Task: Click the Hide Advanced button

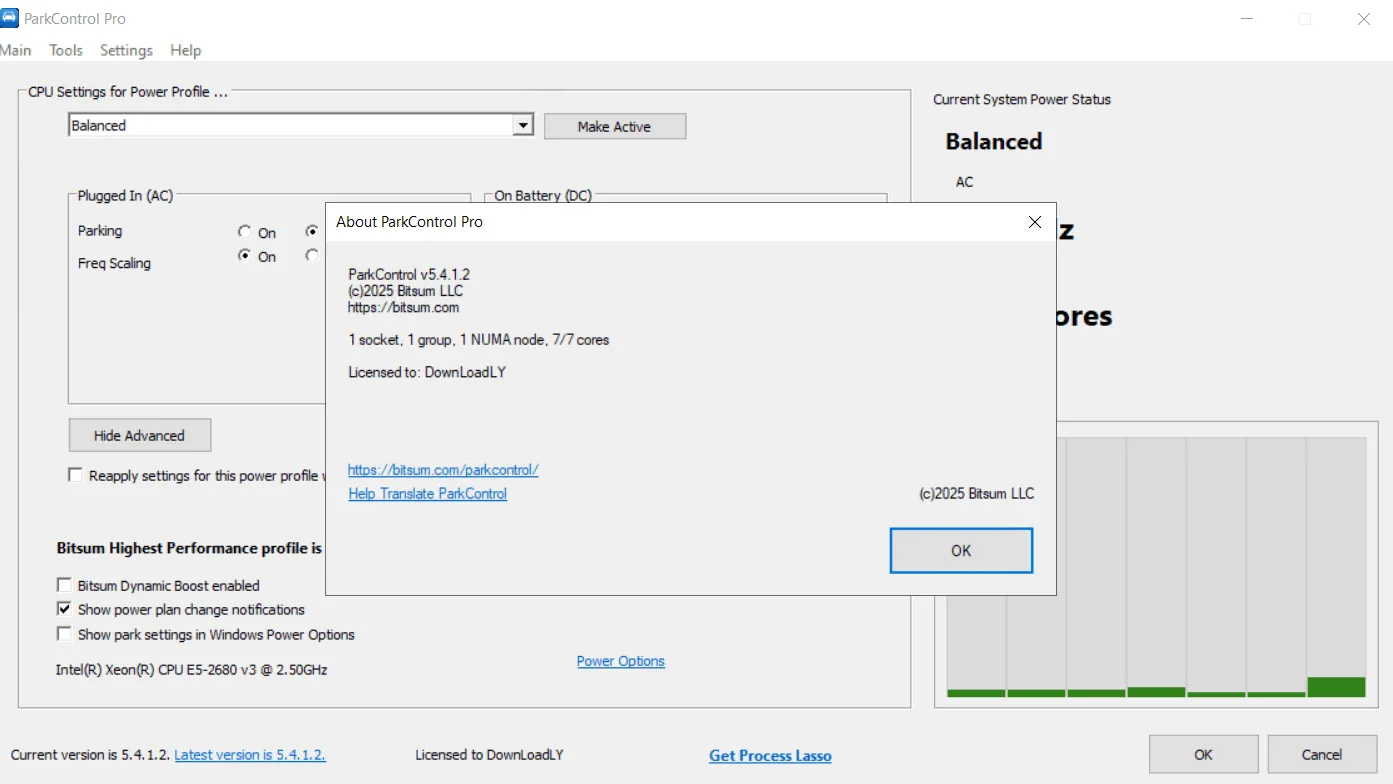Action: point(140,435)
